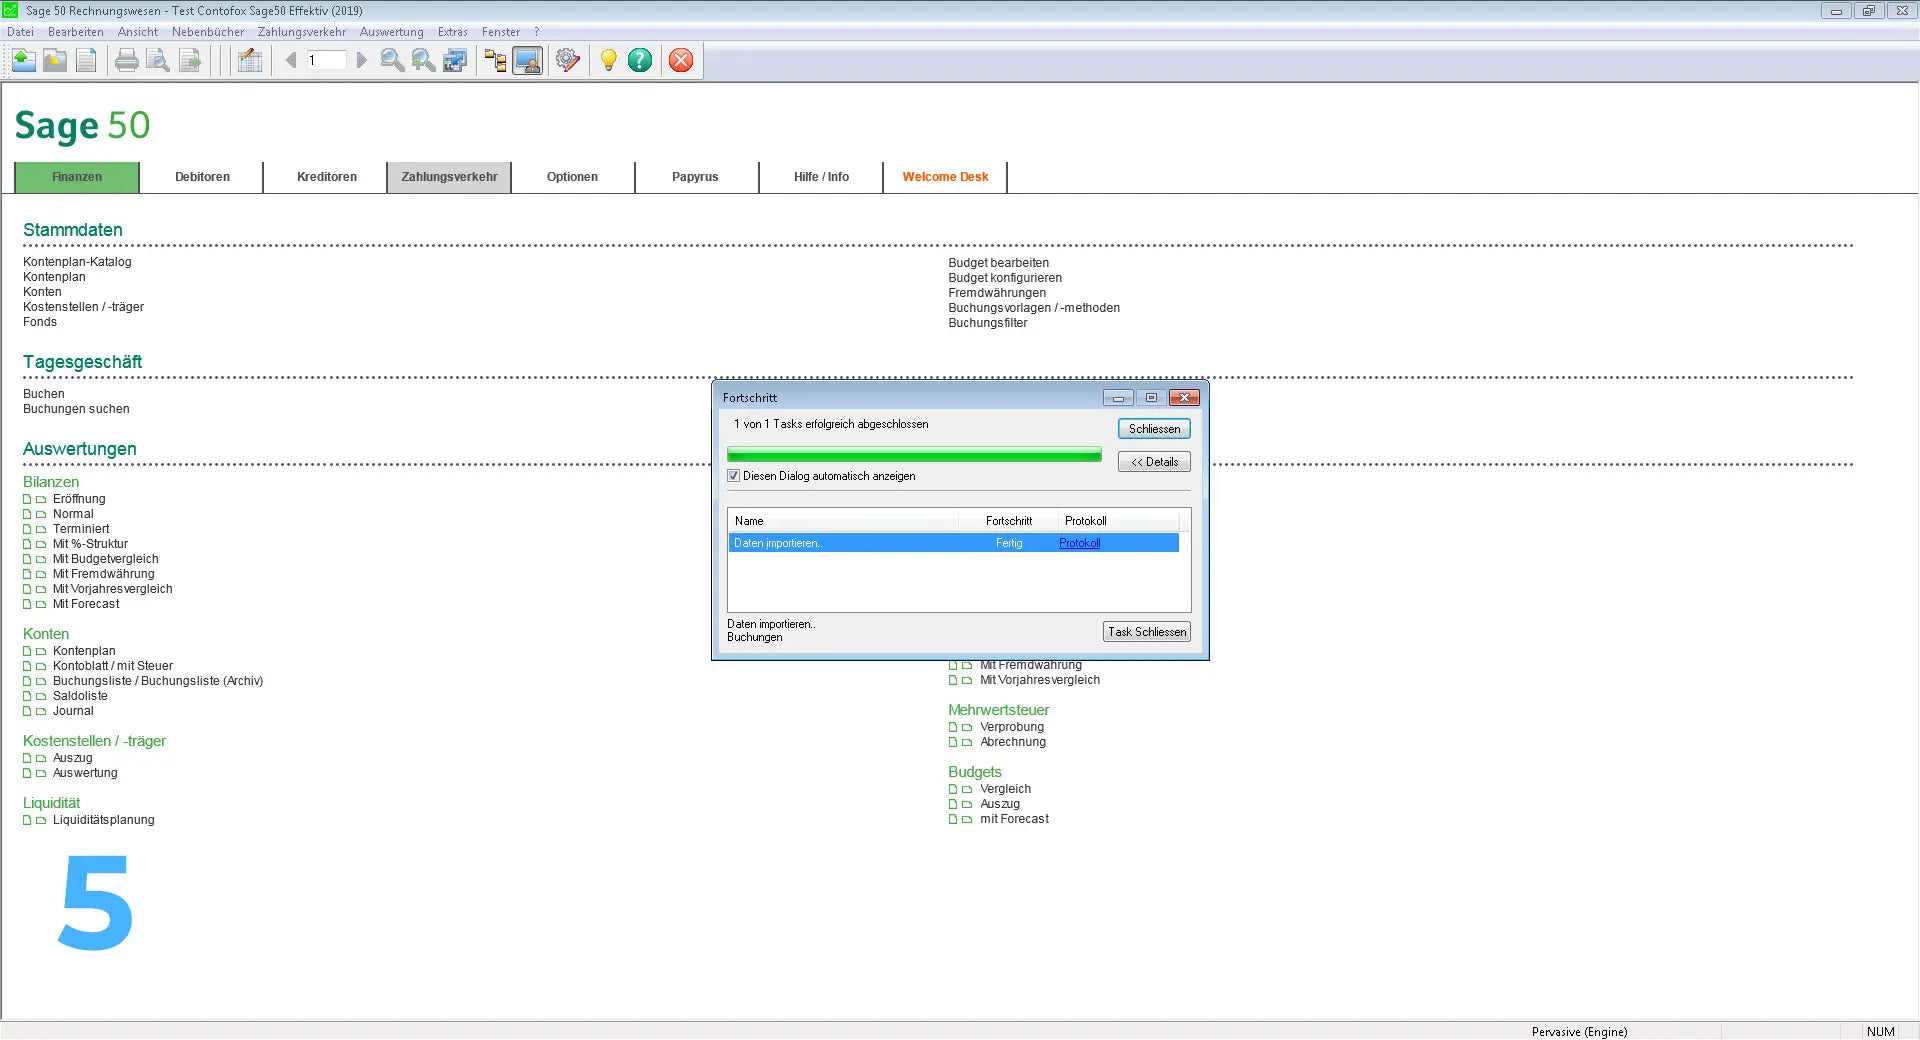Click the yellow lightbulb tip icon

tap(608, 61)
